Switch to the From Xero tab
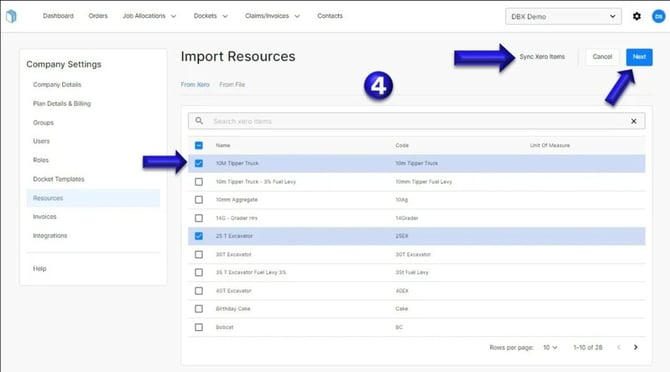Viewport: 670px width, 372px height. tap(195, 85)
